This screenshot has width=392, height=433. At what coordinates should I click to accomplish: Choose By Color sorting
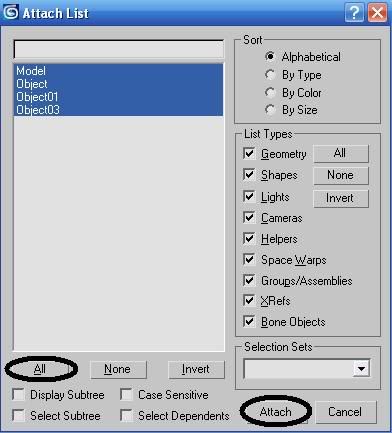[x=270, y=92]
